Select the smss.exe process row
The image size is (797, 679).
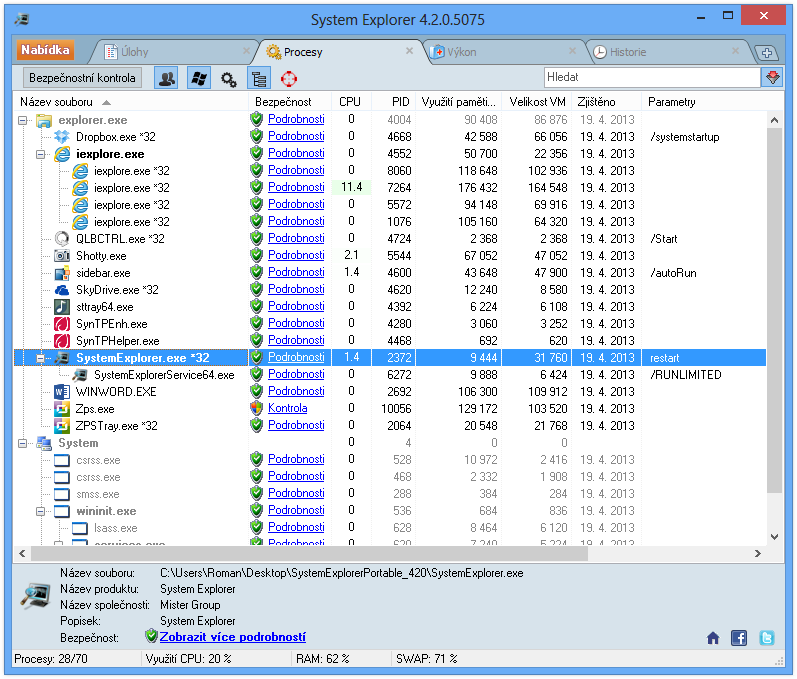click(x=389, y=494)
